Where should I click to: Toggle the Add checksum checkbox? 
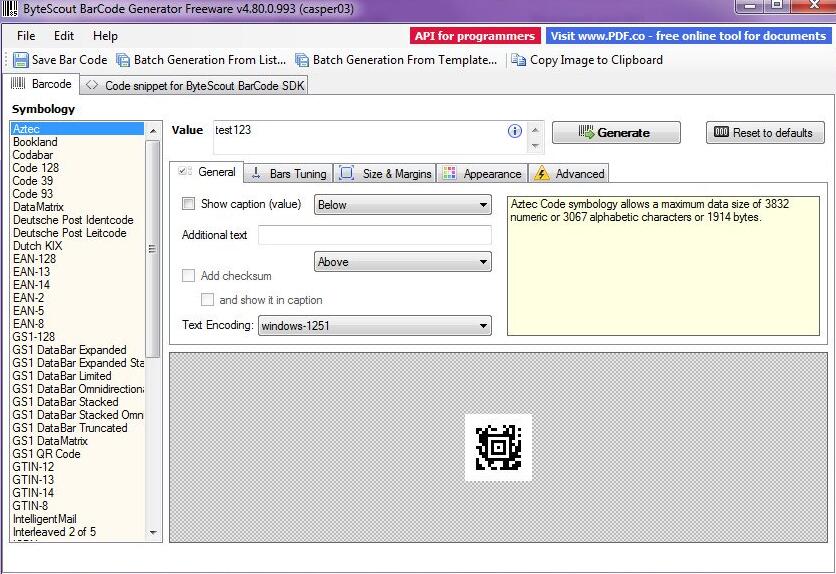pos(188,275)
